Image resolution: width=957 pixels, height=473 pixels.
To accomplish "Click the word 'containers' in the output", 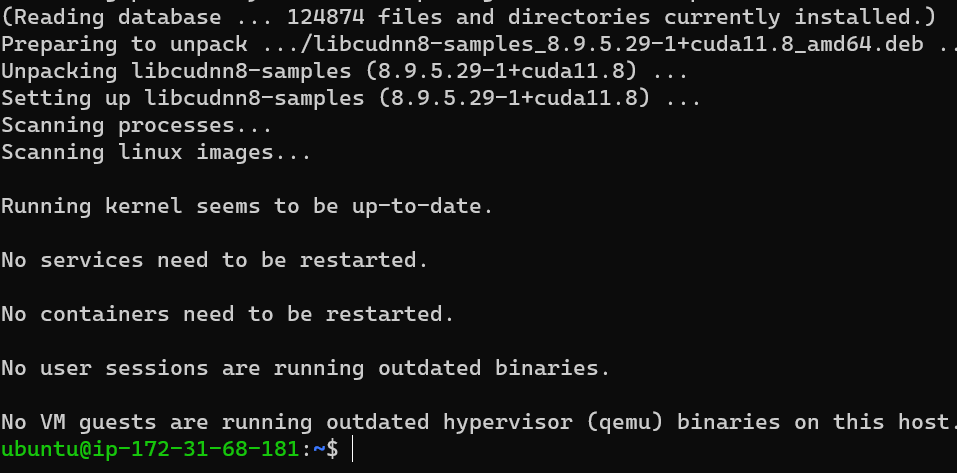I will (x=104, y=314).
